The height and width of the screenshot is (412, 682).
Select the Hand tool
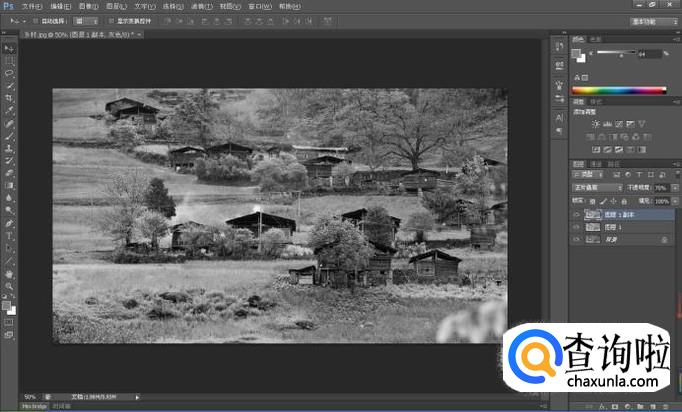pos(9,274)
